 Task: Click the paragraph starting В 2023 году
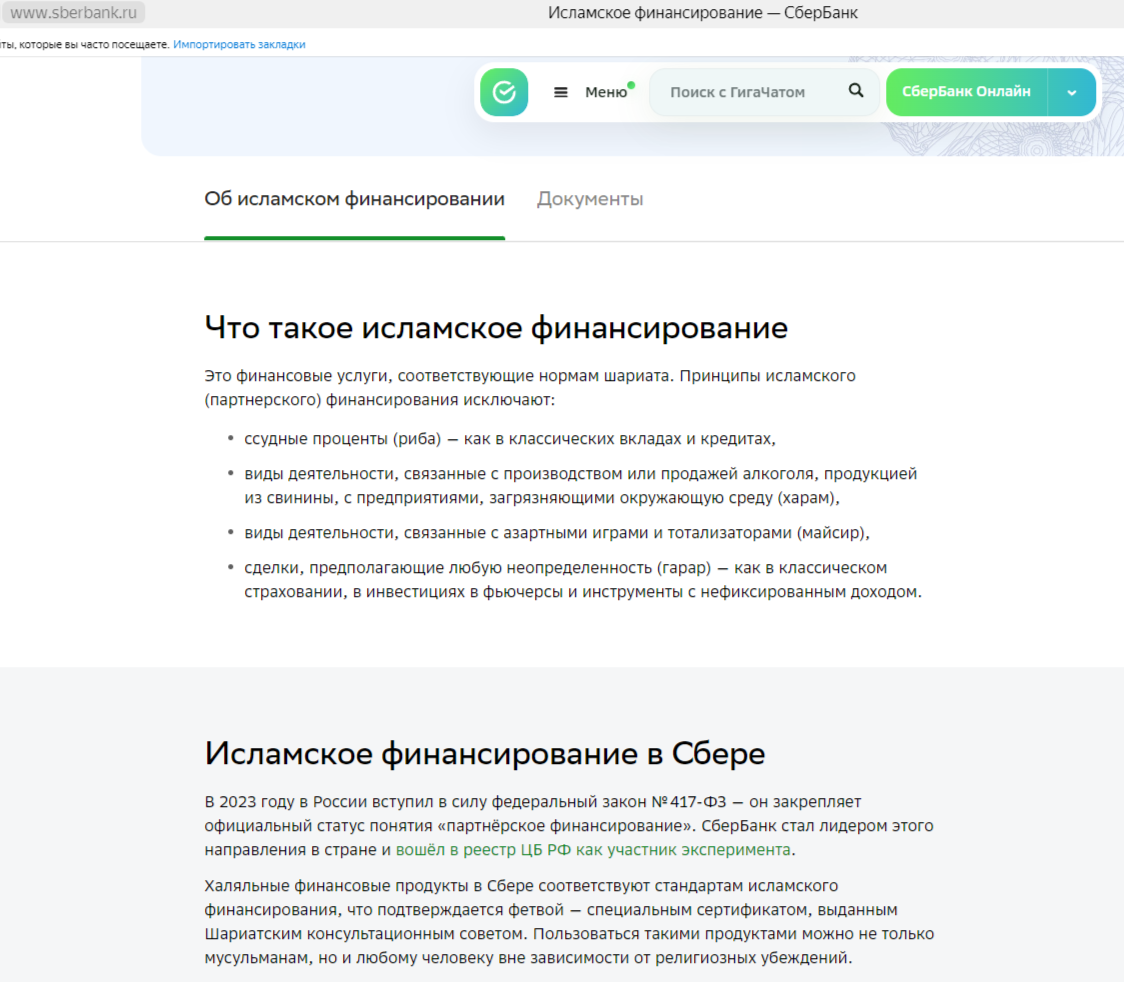pos(568,826)
